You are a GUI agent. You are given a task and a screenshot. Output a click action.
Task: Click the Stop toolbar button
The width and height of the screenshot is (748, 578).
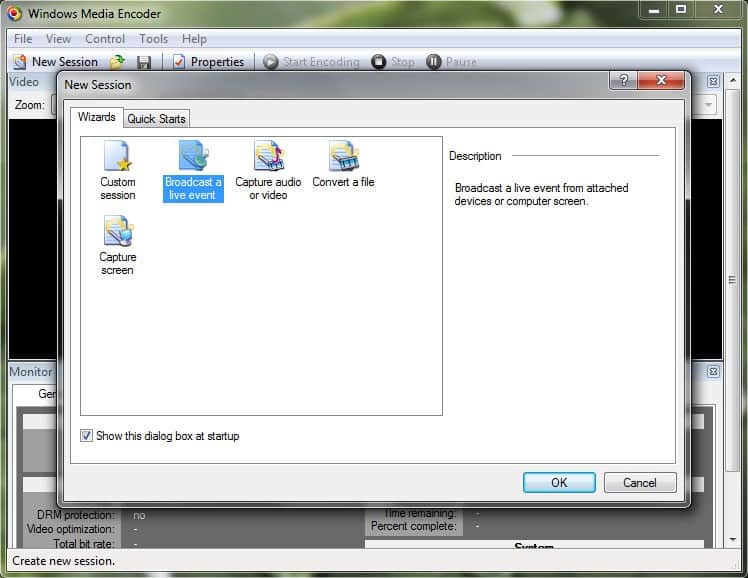(393, 62)
